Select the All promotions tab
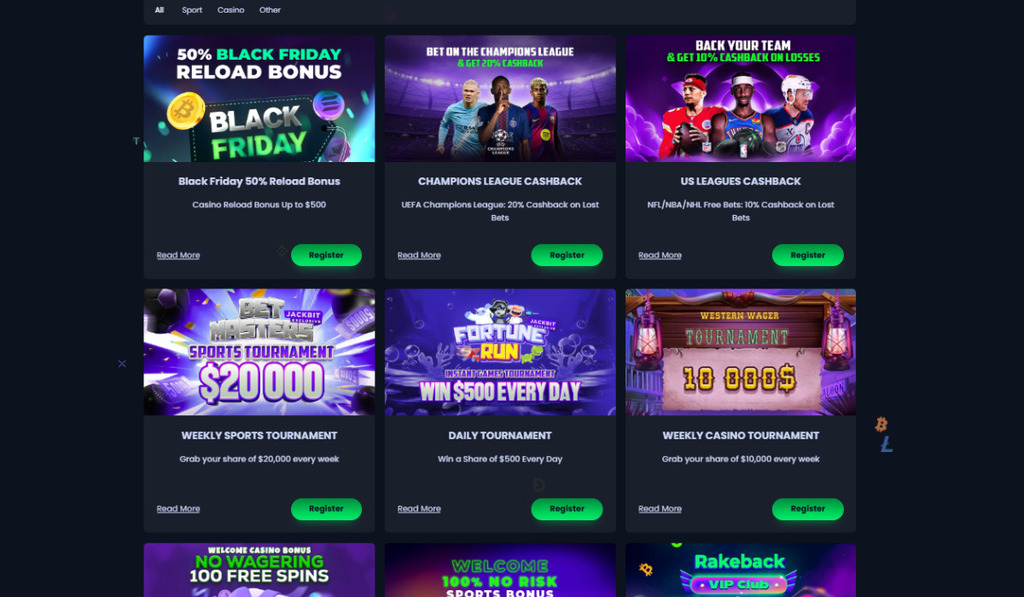This screenshot has width=1024, height=597. (159, 10)
